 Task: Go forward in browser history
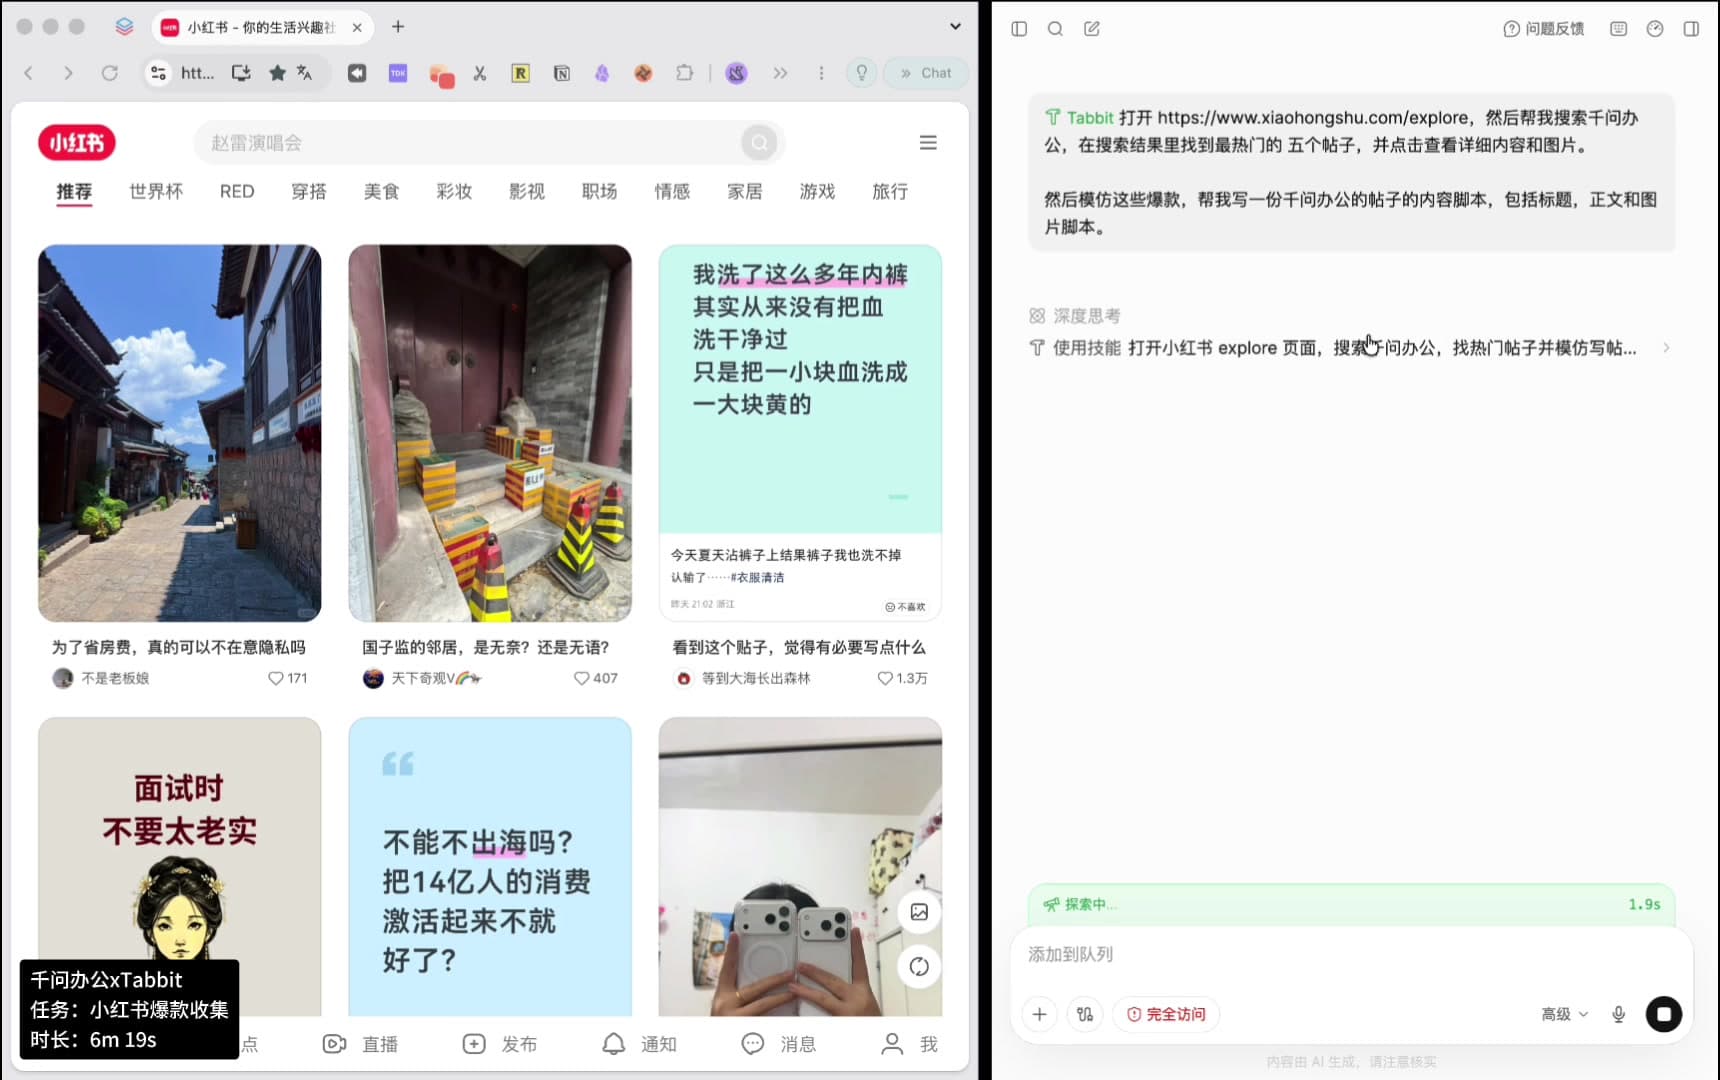[68, 73]
